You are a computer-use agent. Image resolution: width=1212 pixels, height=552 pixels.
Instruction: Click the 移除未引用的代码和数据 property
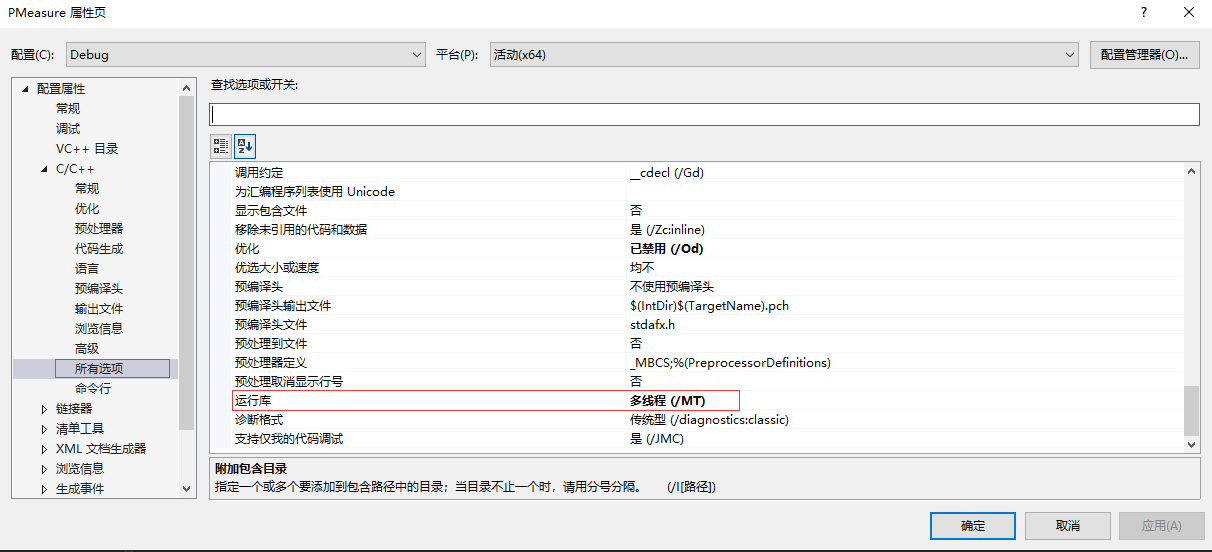click(x=301, y=230)
